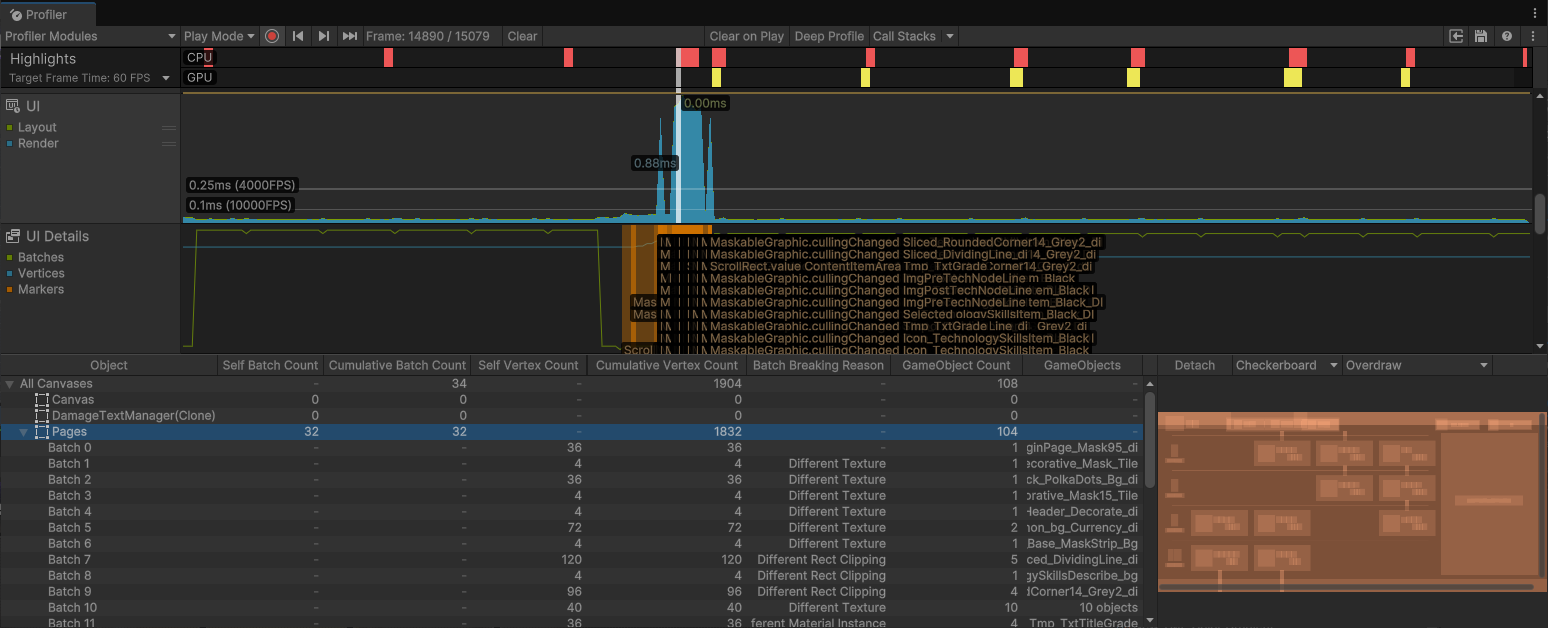Viewport: 1548px width, 628px height.
Task: Toggle the Render chart series color box
Action: [x=10, y=144]
